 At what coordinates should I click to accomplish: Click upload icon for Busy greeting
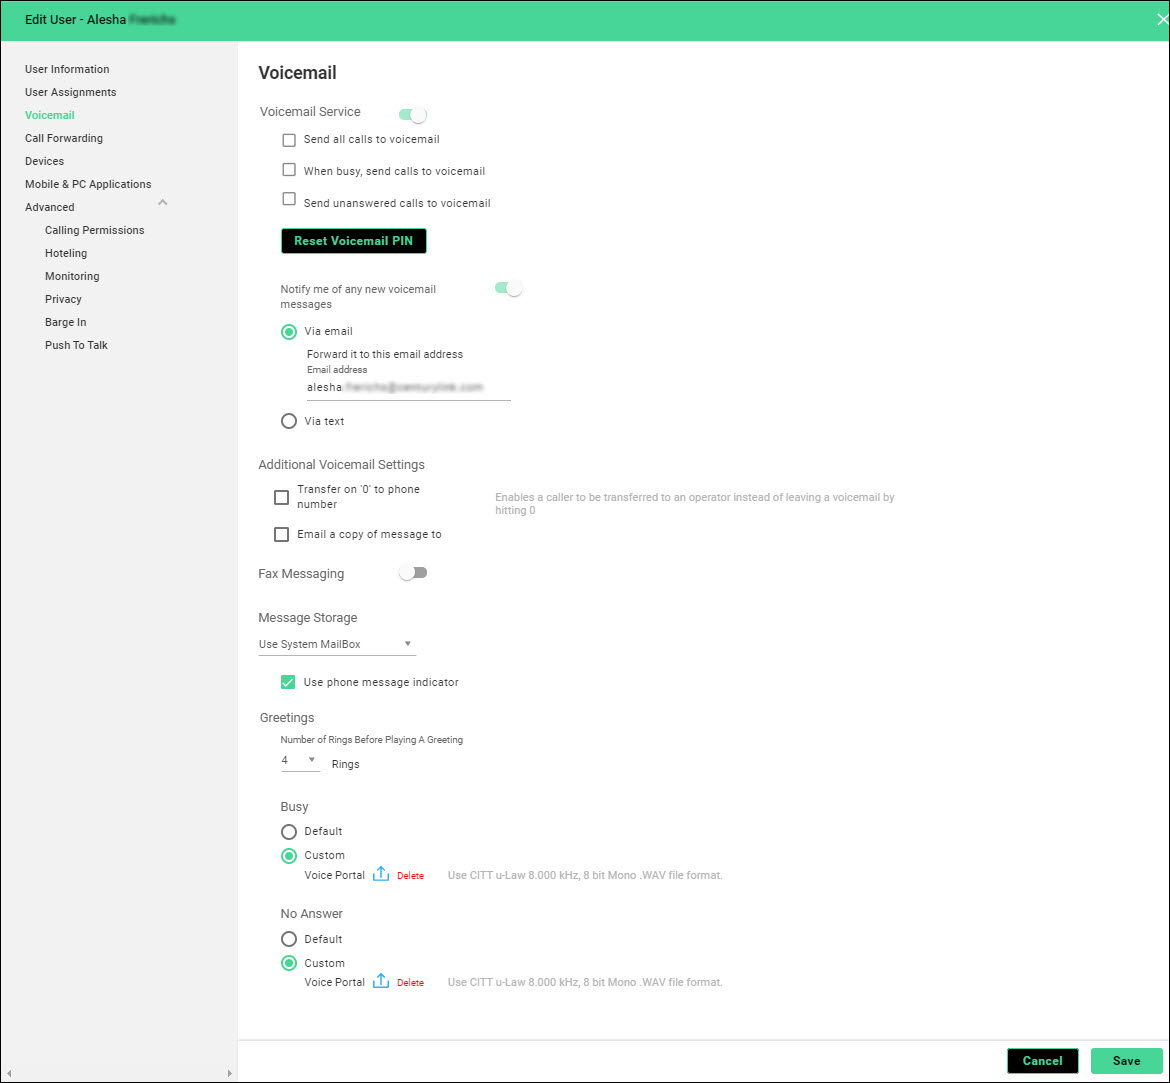pos(380,875)
